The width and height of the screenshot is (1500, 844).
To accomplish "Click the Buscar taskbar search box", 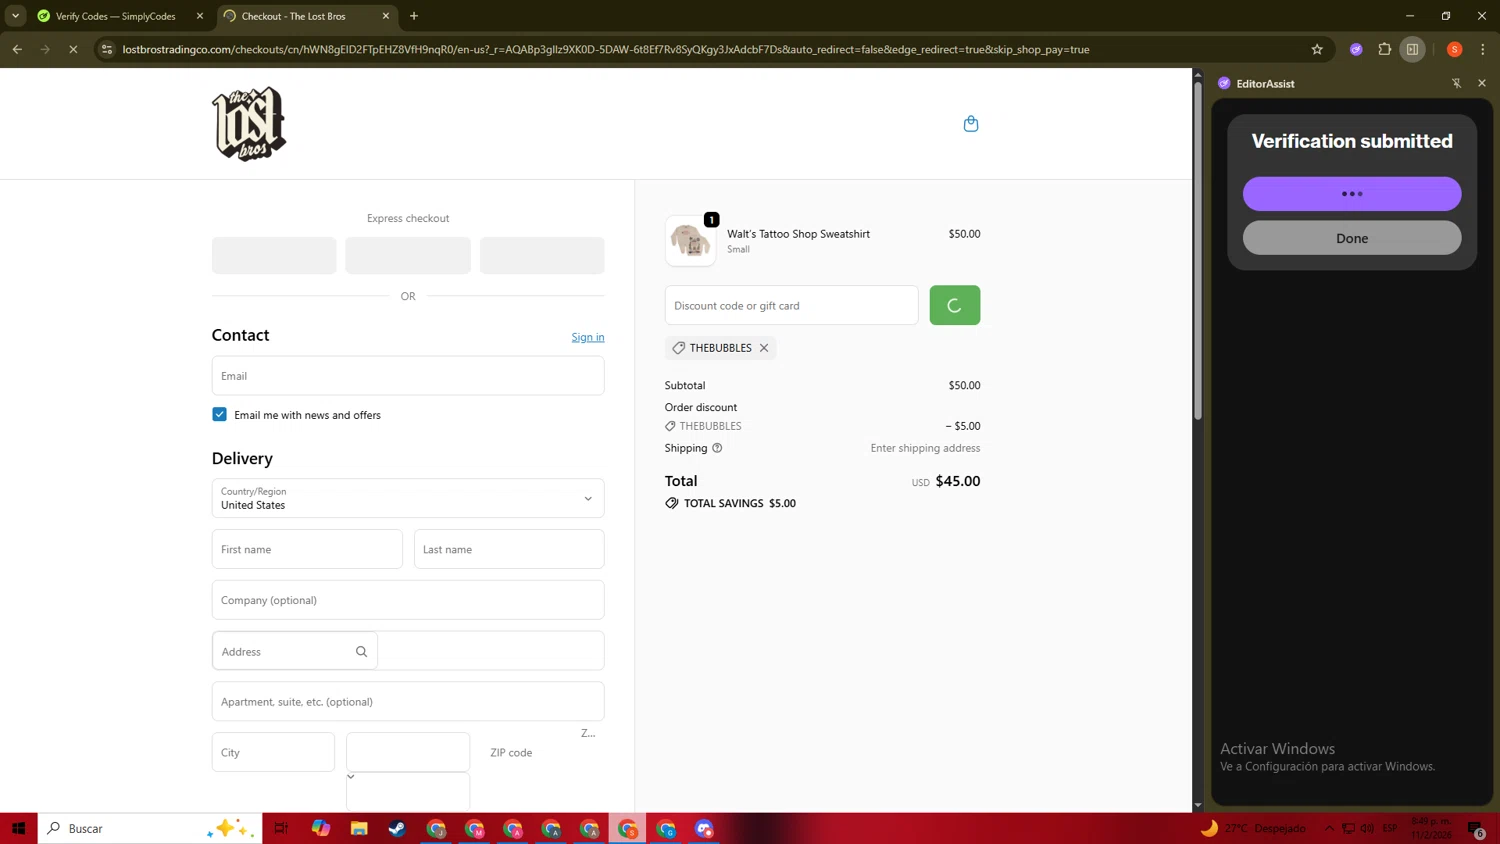I will click(x=150, y=828).
